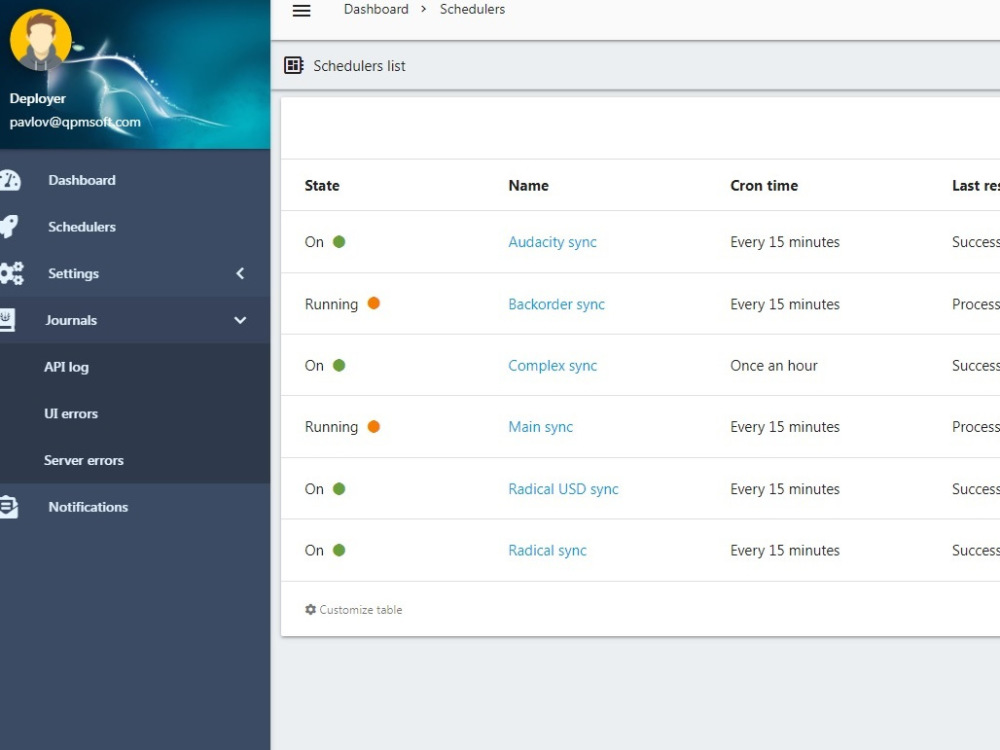Click orange status dot for Main sync
This screenshot has width=1000, height=750.
click(374, 427)
